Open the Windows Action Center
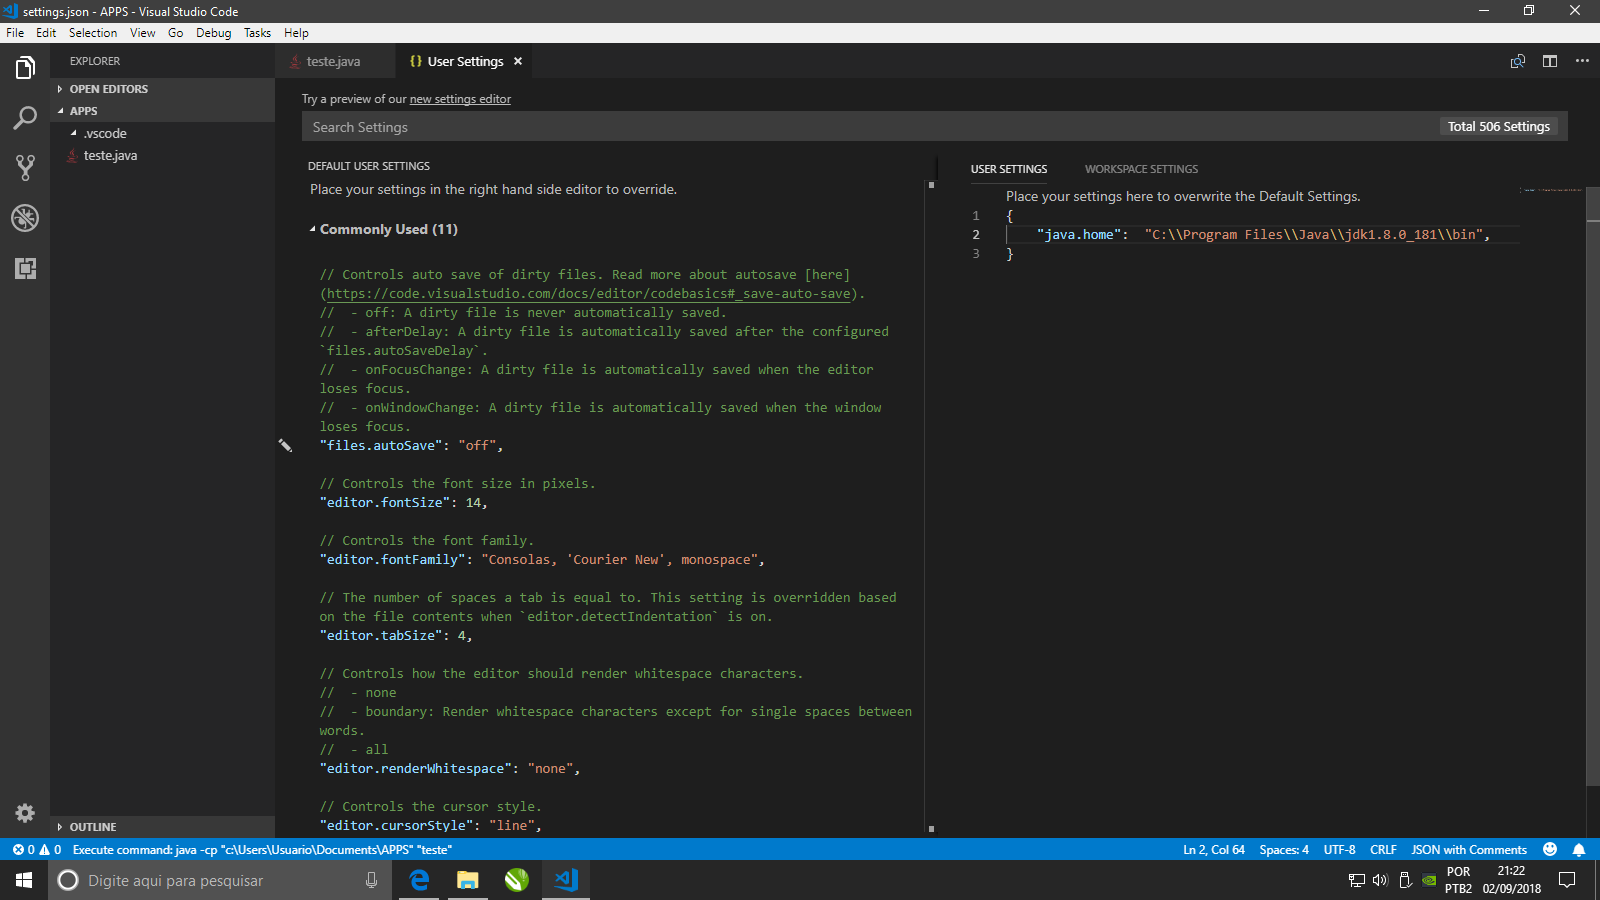Image resolution: width=1600 pixels, height=900 pixels. (x=1567, y=880)
